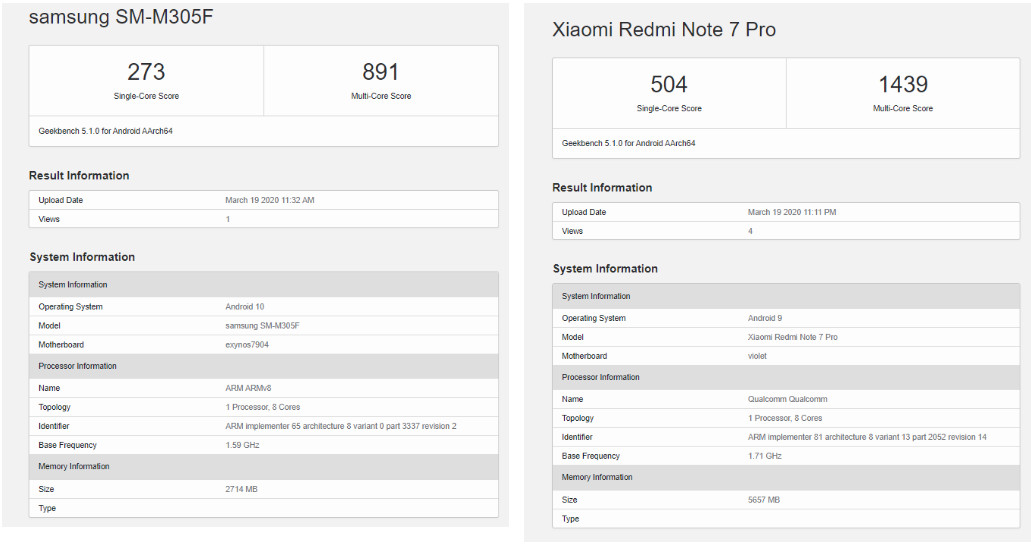Select the Samsung single-core score 273
This screenshot has height=547, width=1031.
146,72
